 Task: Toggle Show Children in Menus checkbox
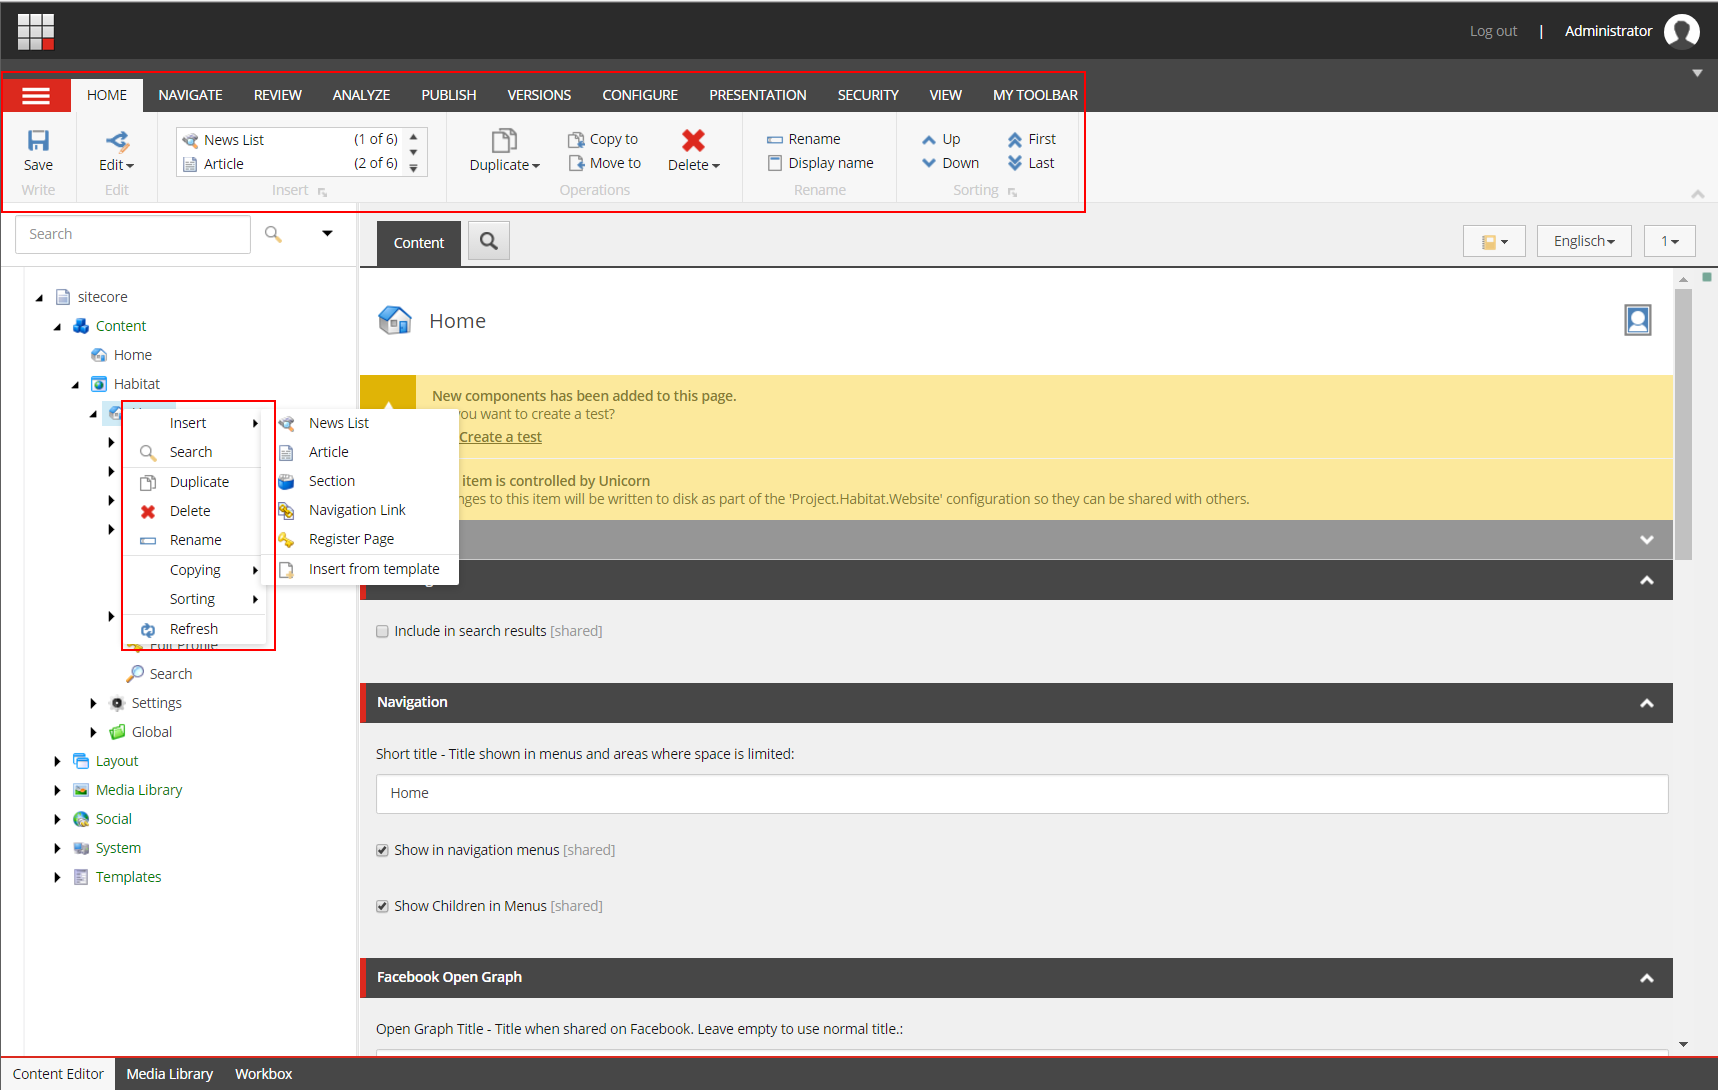[x=382, y=906]
